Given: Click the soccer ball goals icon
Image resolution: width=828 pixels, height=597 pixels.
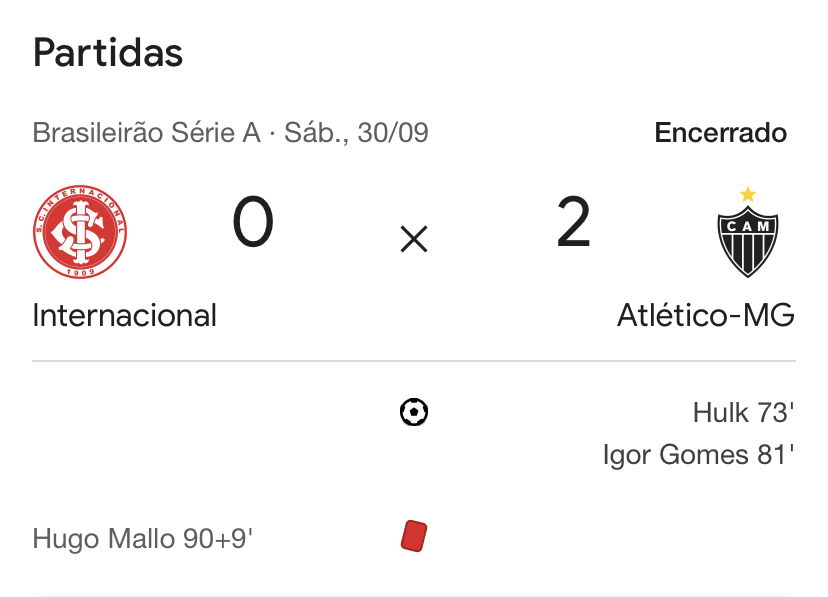Looking at the screenshot, I should click(x=414, y=412).
